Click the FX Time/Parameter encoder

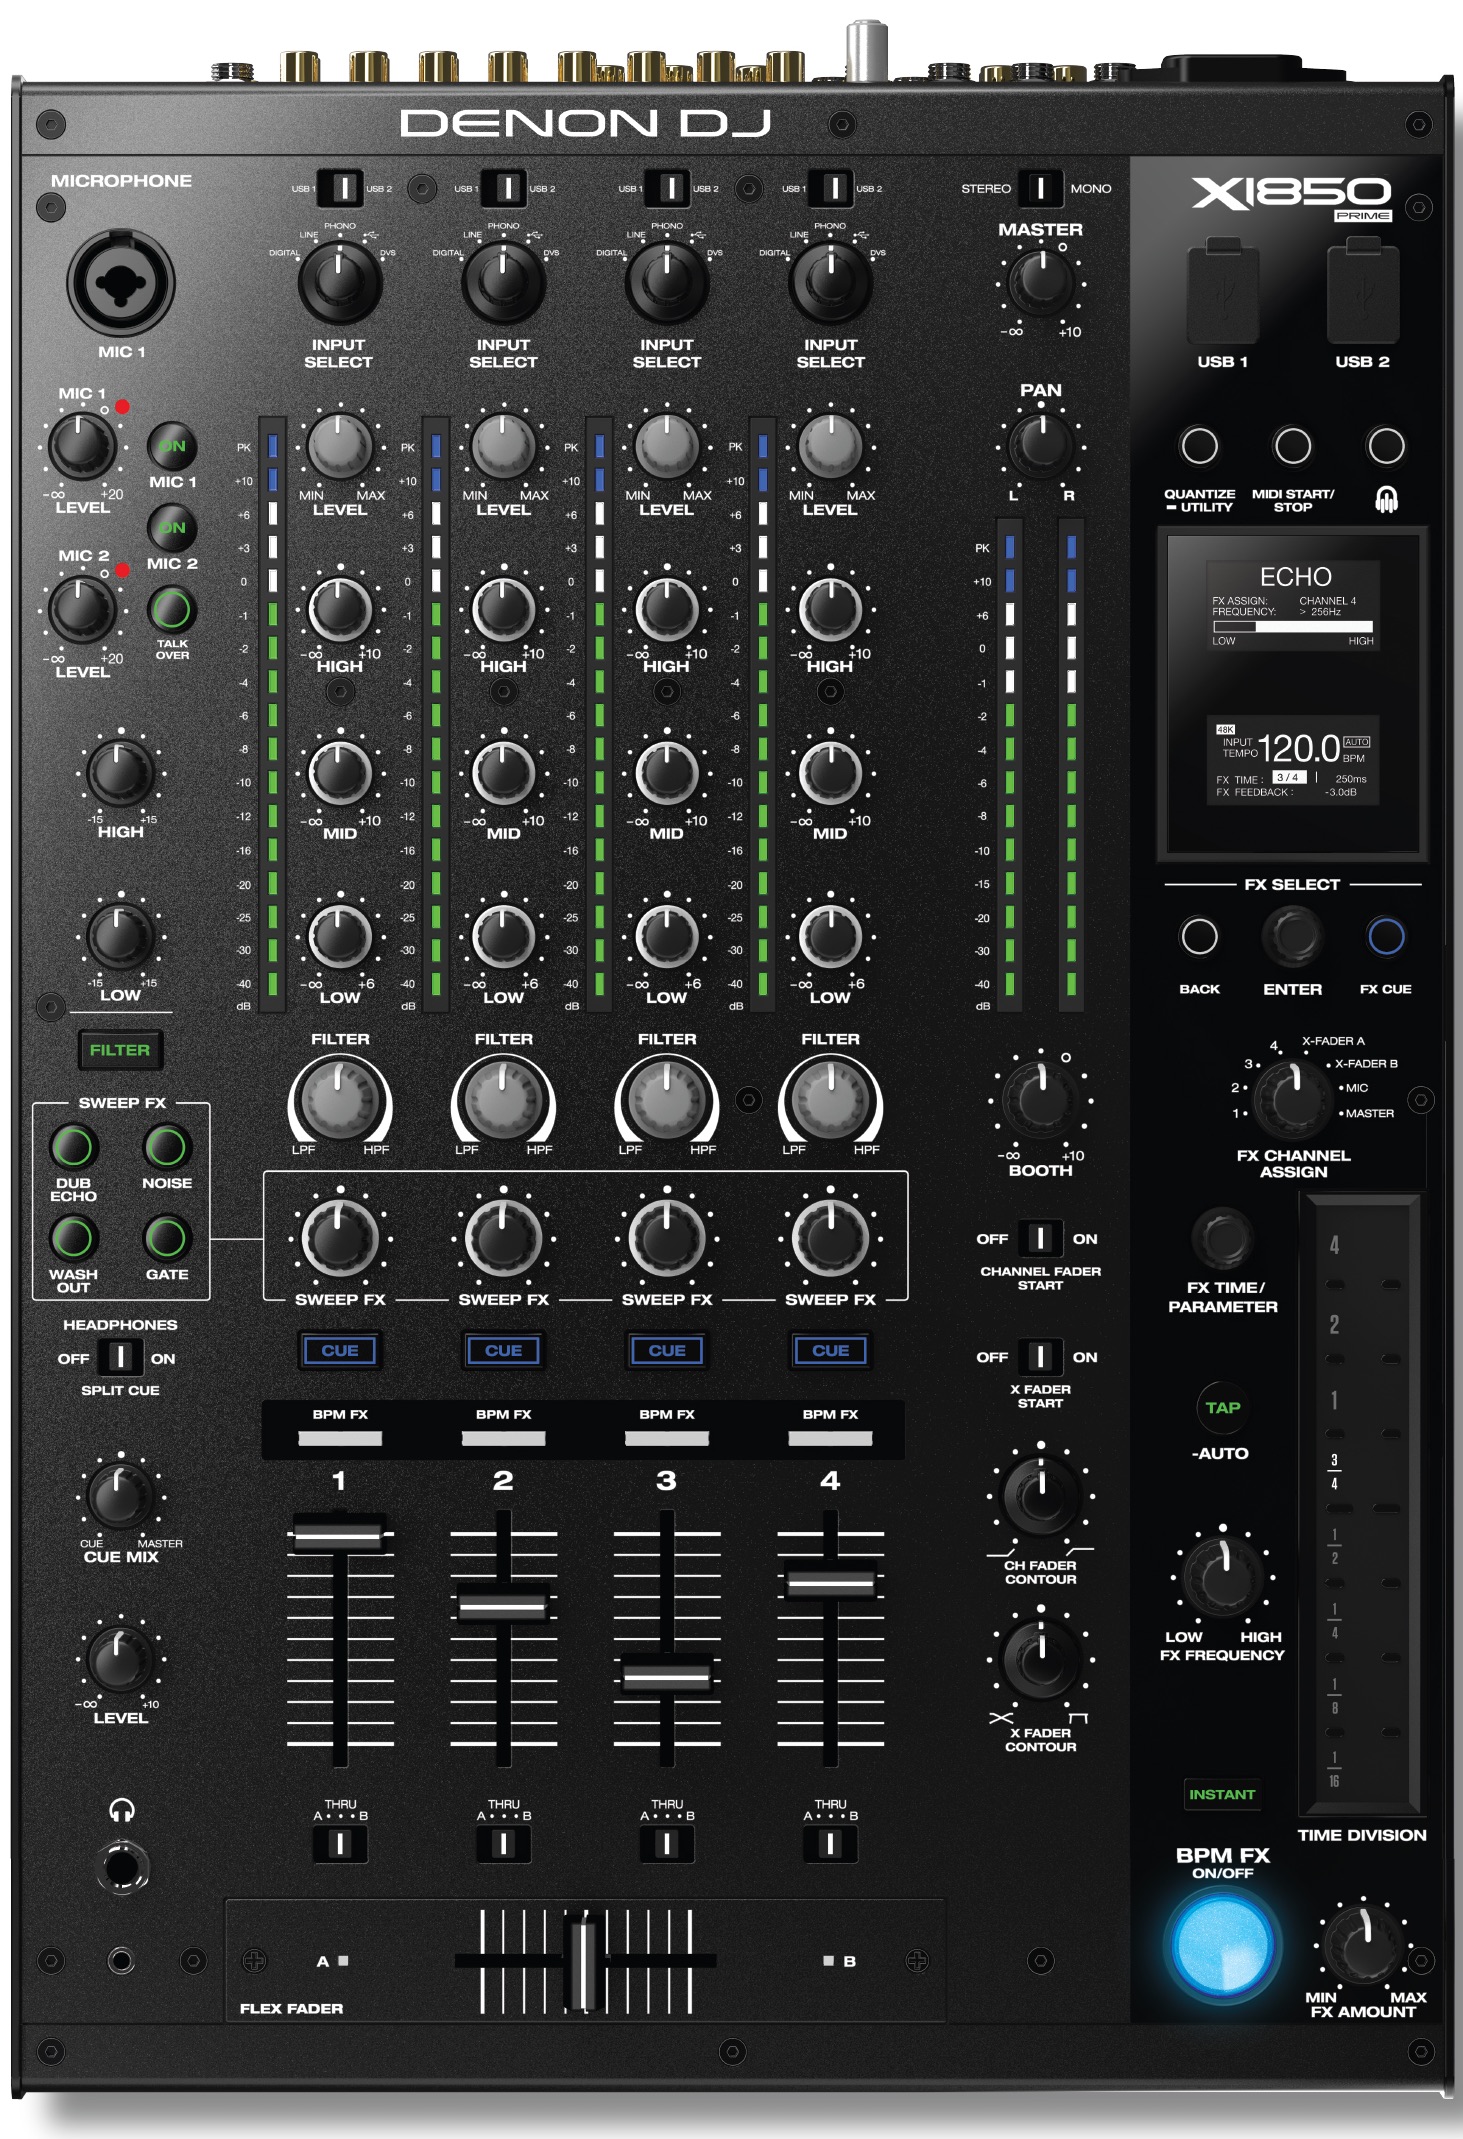[1222, 1238]
